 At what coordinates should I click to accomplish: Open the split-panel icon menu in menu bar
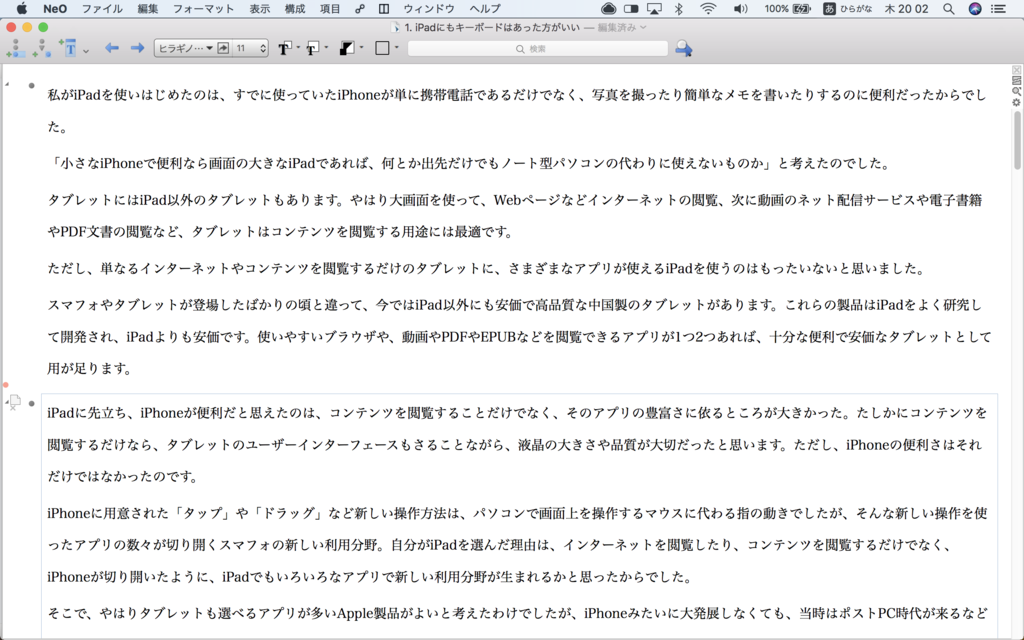click(384, 8)
